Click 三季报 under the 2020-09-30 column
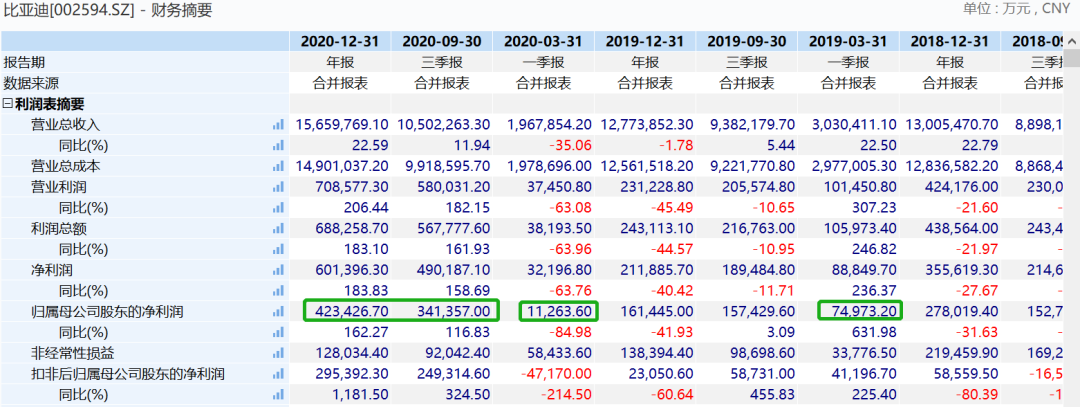 (x=442, y=63)
